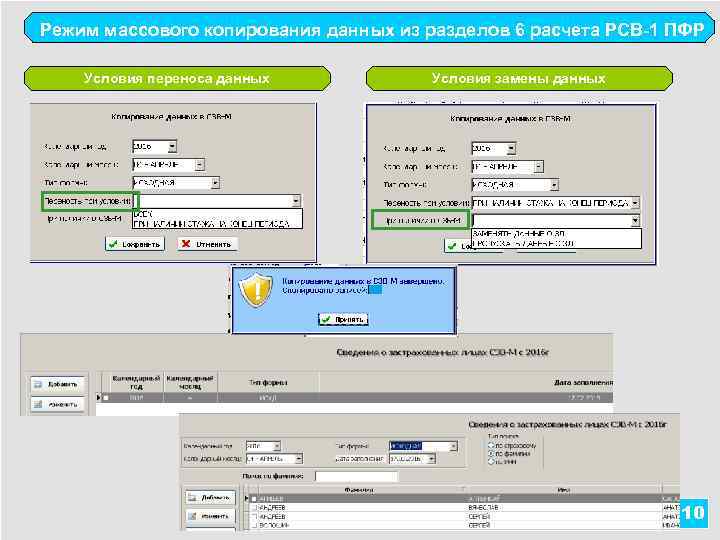The image size is (720, 540).
Task: Toggle checkbox for АНДРЕЕВ ВЯЧЕСЛАВ row
Action: [x=254, y=507]
